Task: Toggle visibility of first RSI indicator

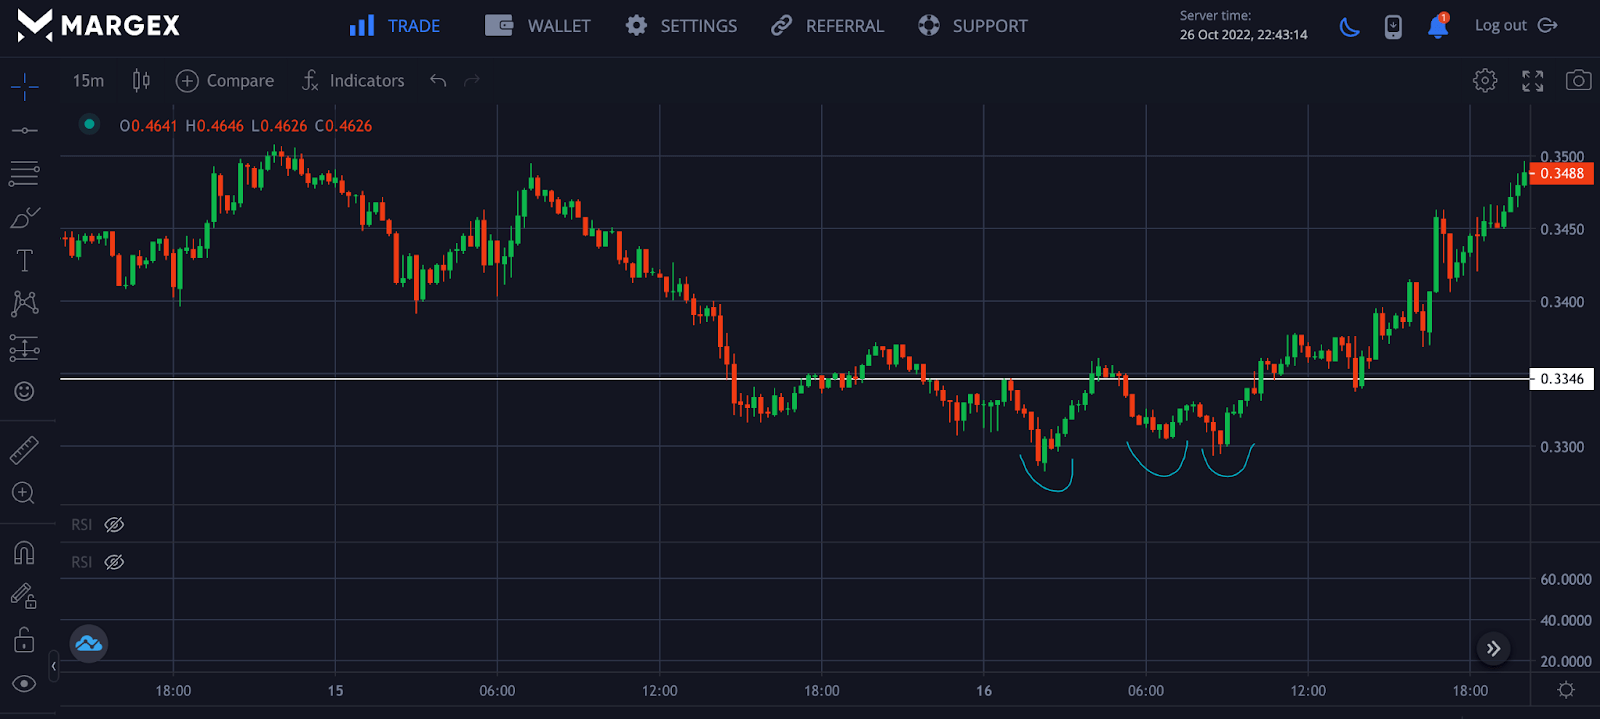Action: (114, 525)
